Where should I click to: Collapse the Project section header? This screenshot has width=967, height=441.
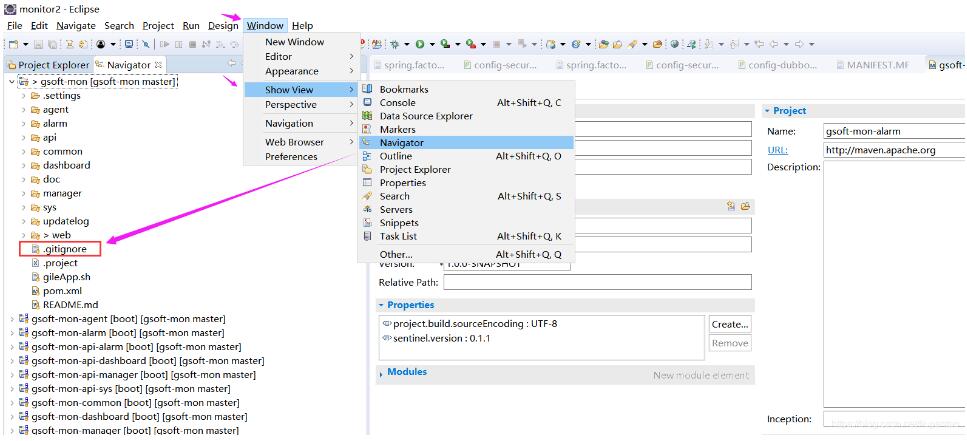tap(768, 111)
